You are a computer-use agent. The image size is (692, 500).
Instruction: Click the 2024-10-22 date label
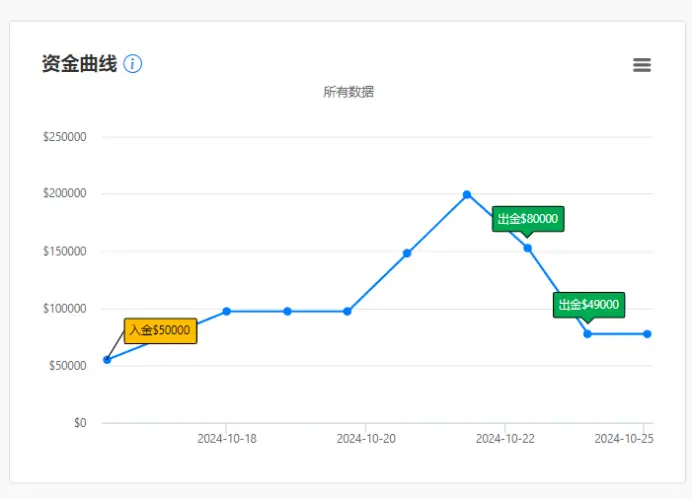coord(505,439)
